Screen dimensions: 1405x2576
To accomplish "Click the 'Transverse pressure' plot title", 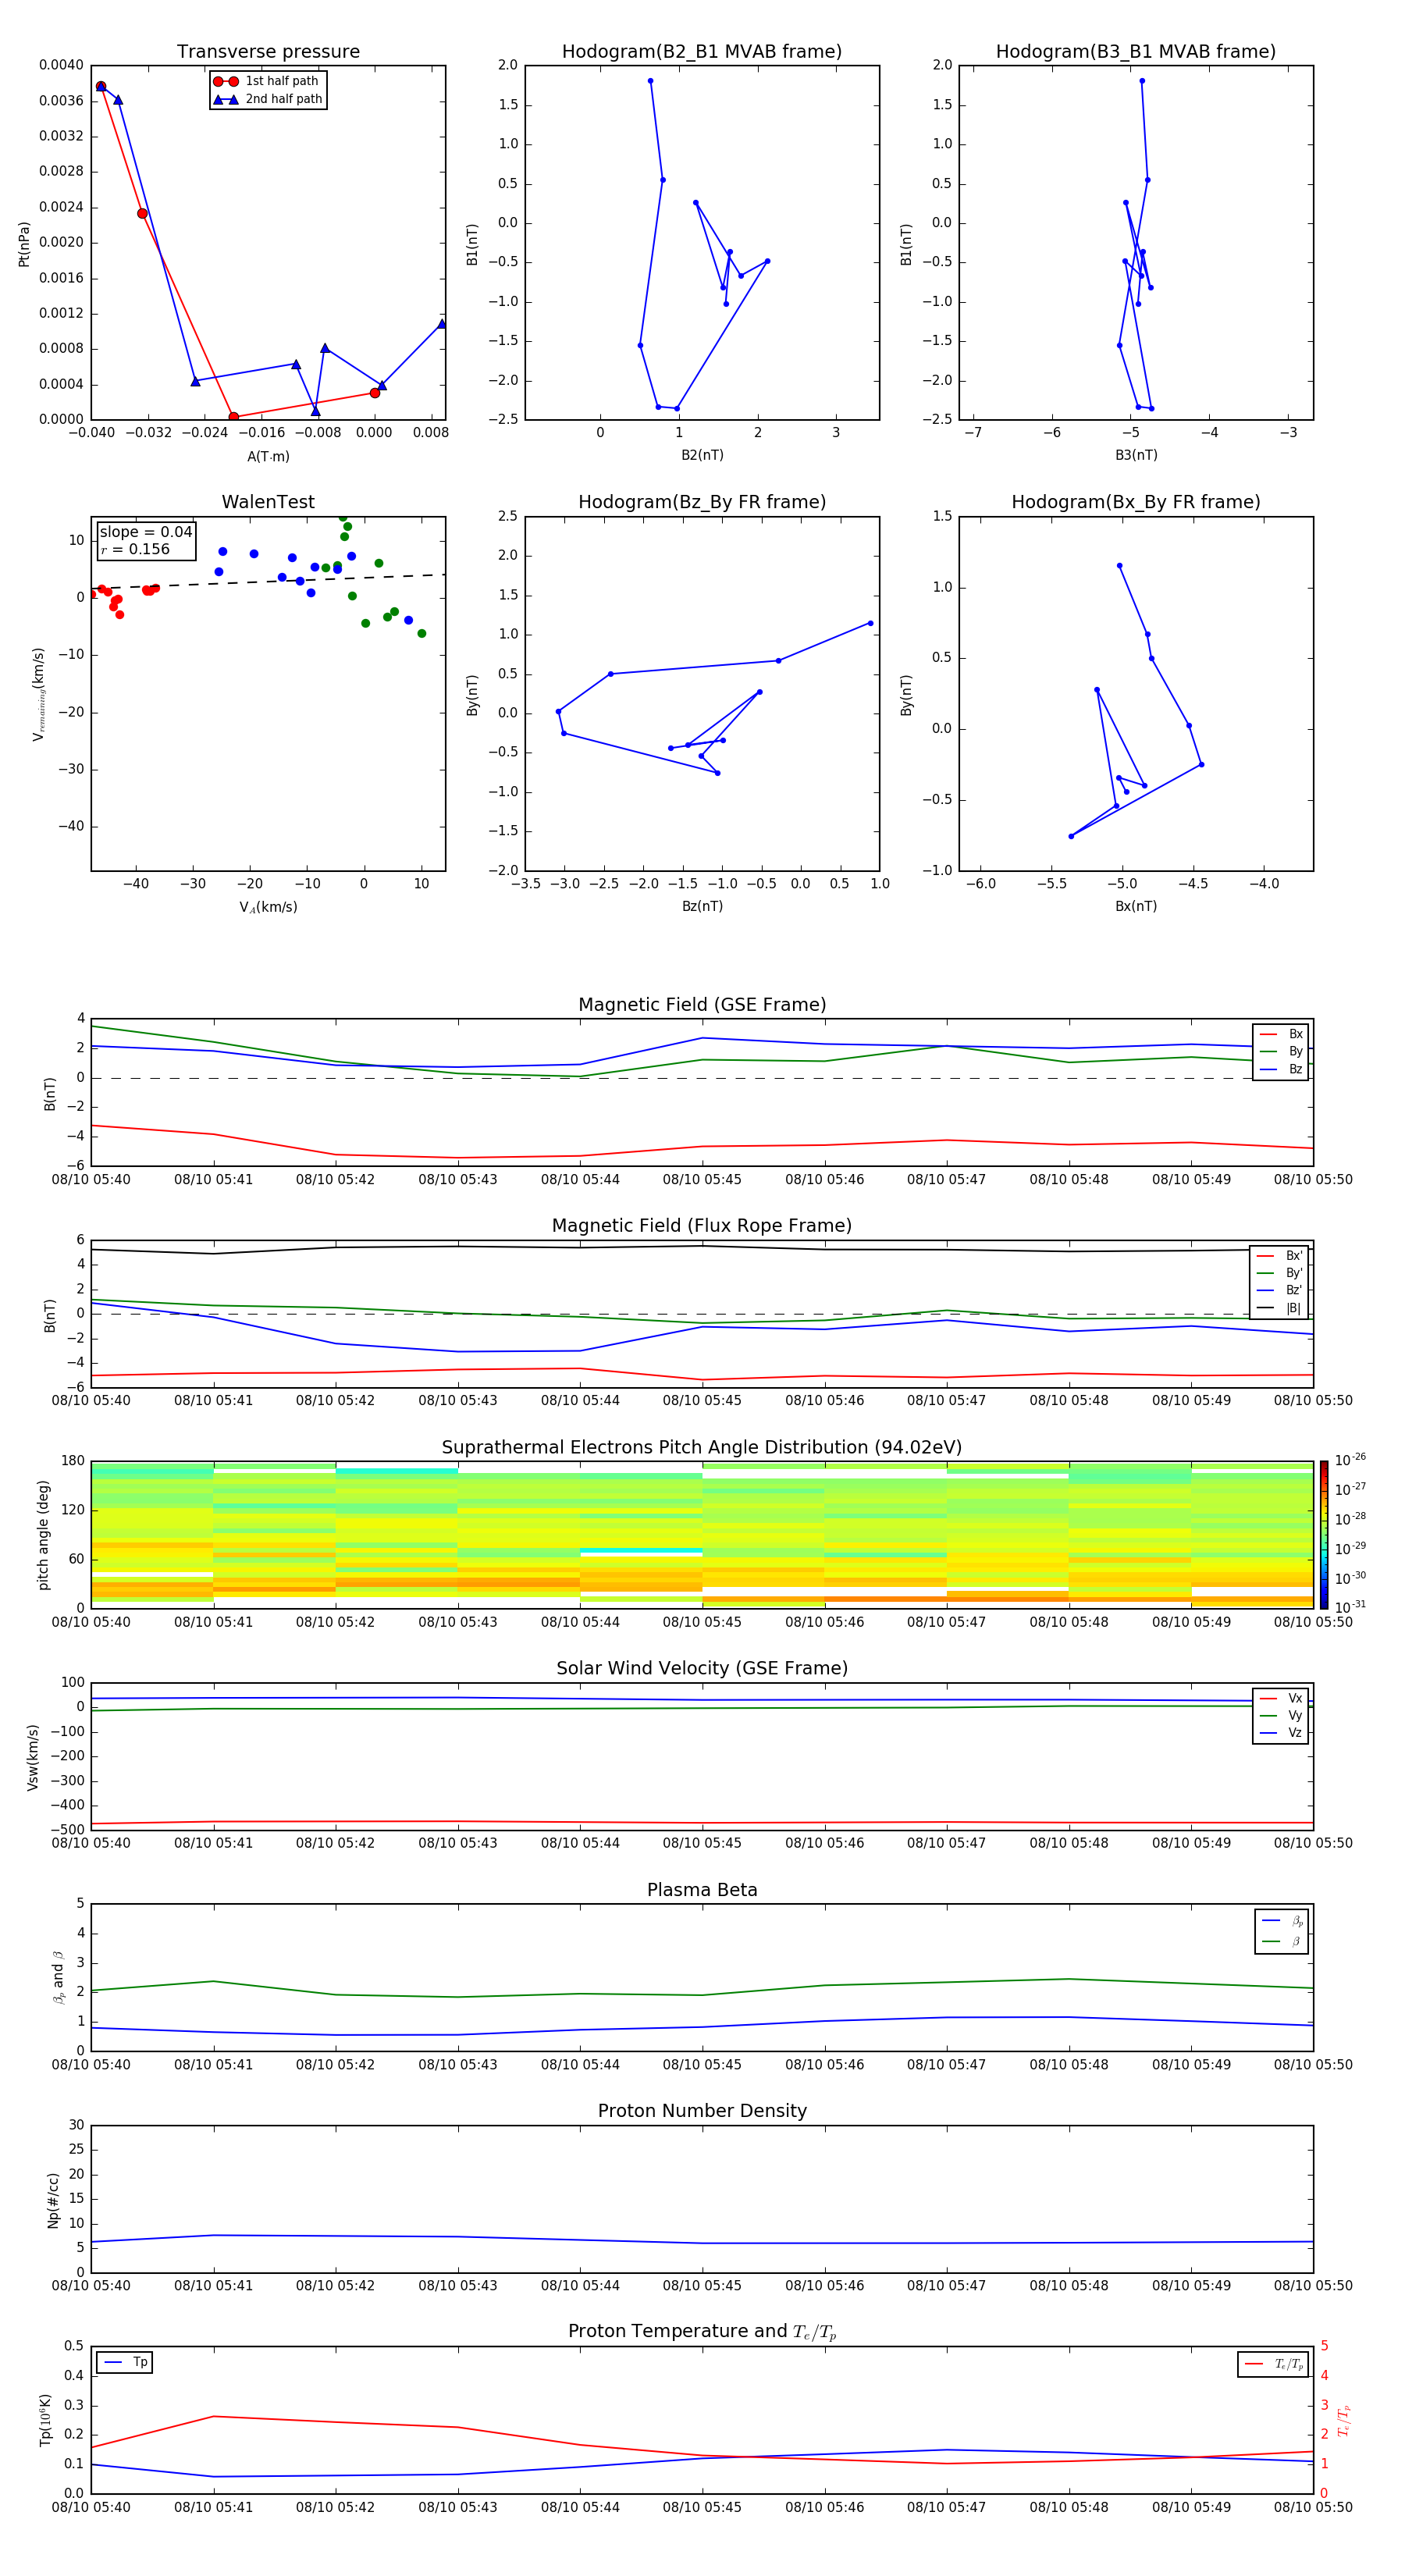I will (268, 52).
